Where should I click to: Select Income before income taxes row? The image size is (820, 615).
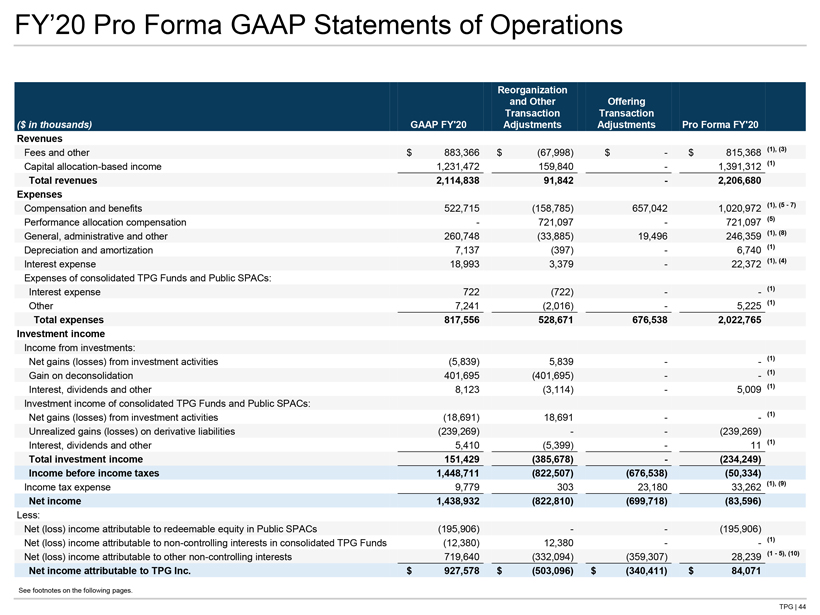click(410, 473)
